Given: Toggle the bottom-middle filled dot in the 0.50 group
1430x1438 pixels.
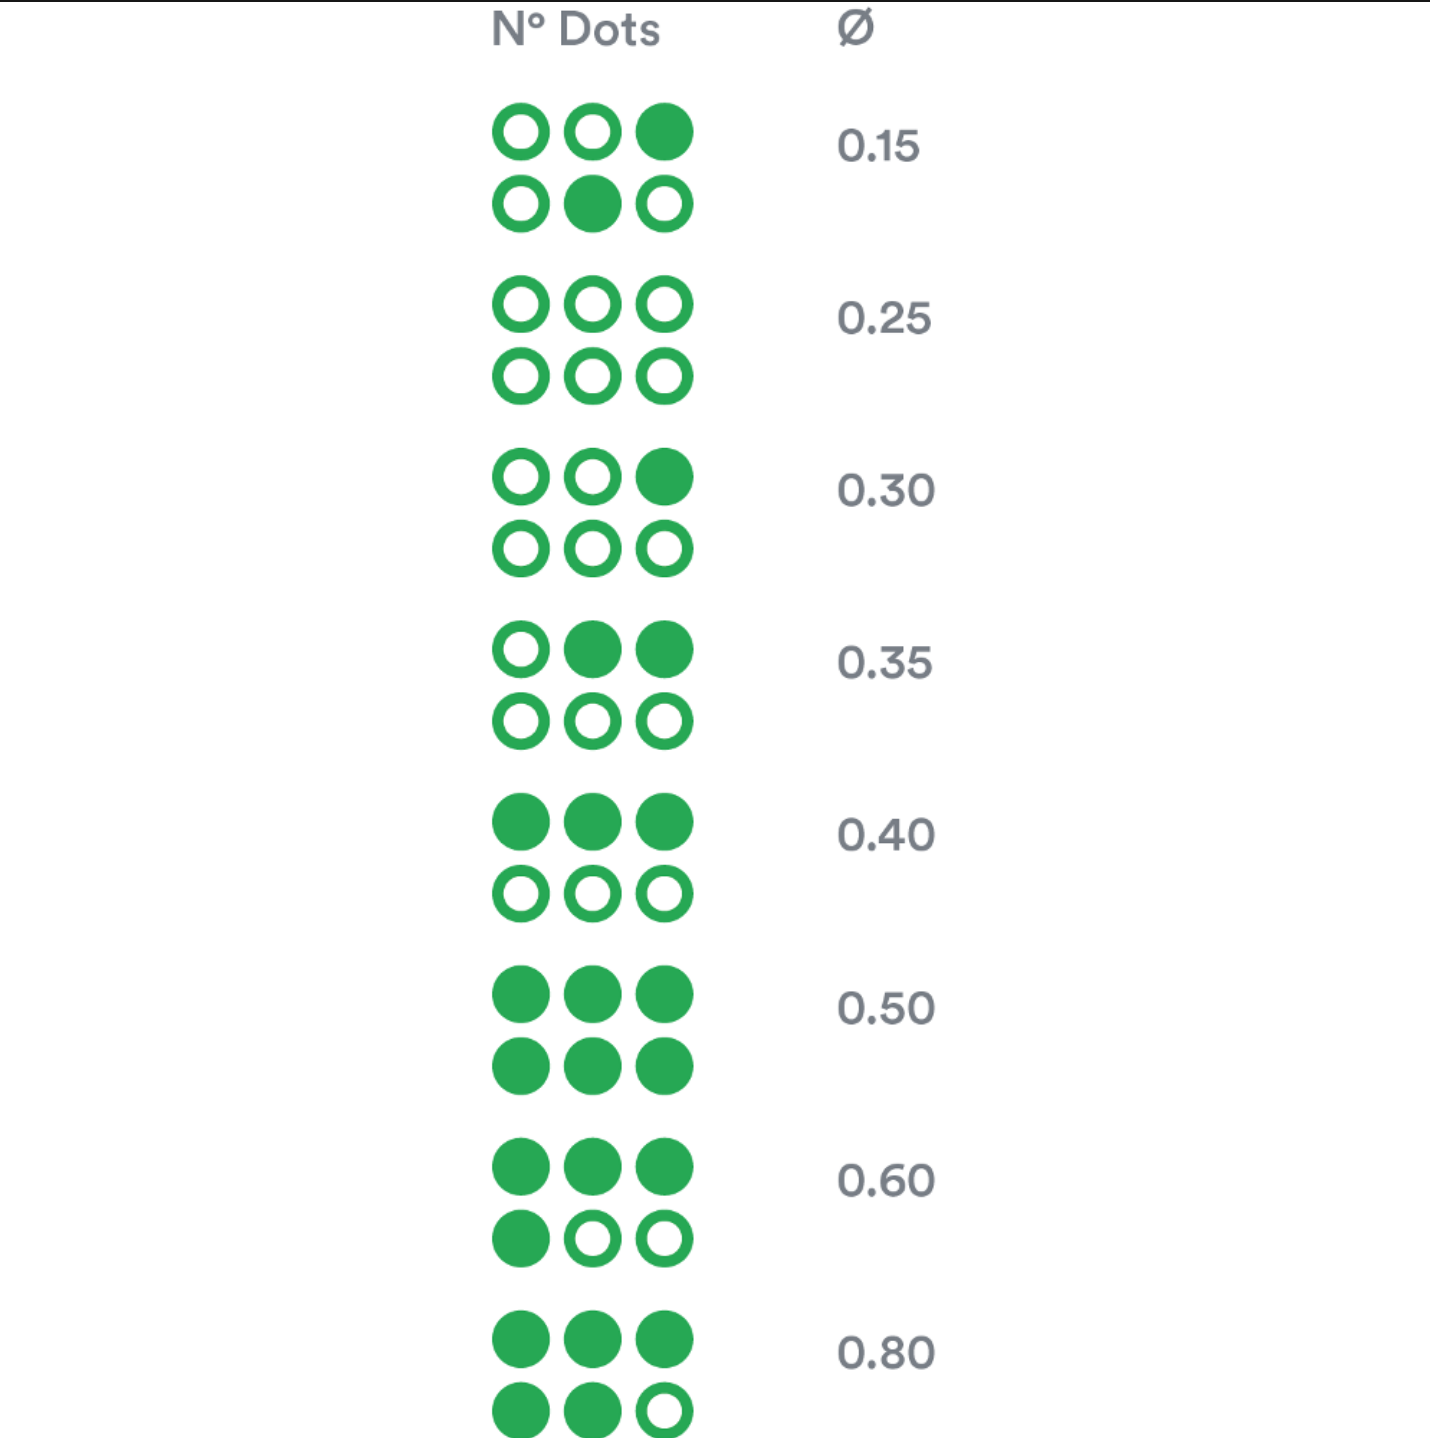Looking at the screenshot, I should [x=593, y=1066].
